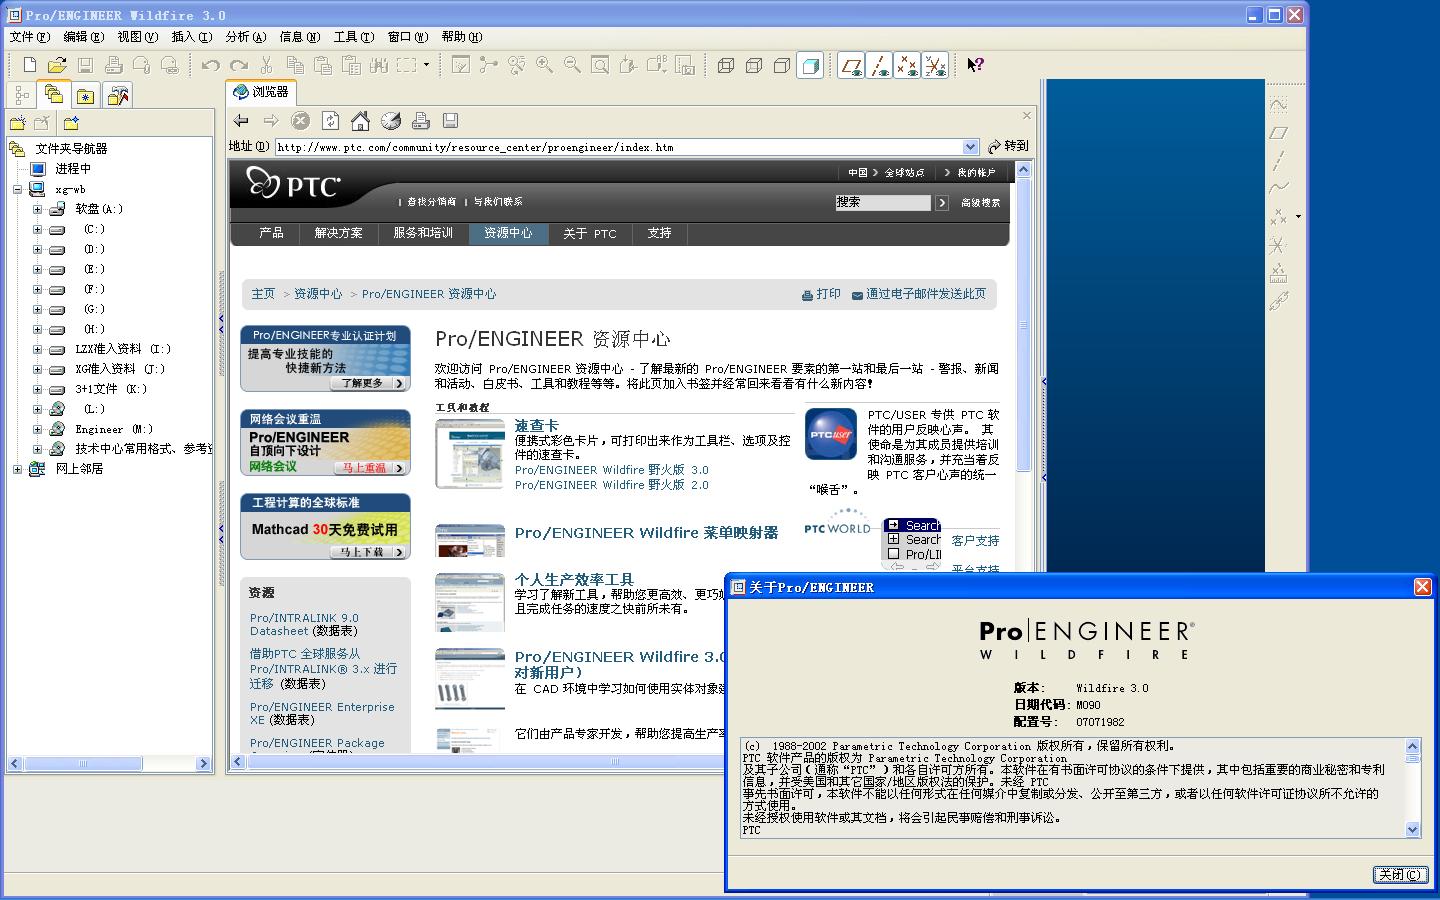Click the Datum Plane tool in right toolbar
Viewport: 1440px width, 900px height.
point(1278,132)
